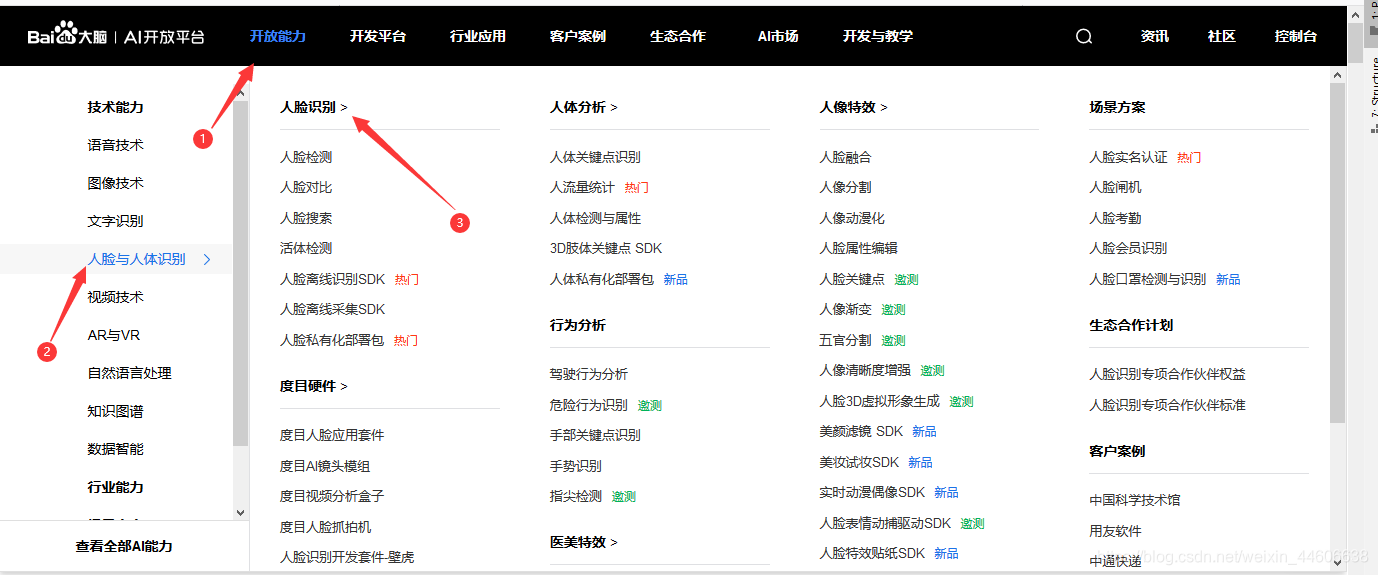The image size is (1378, 575).
Task: Open the 医美特效 > category heading
Action: [x=584, y=542]
